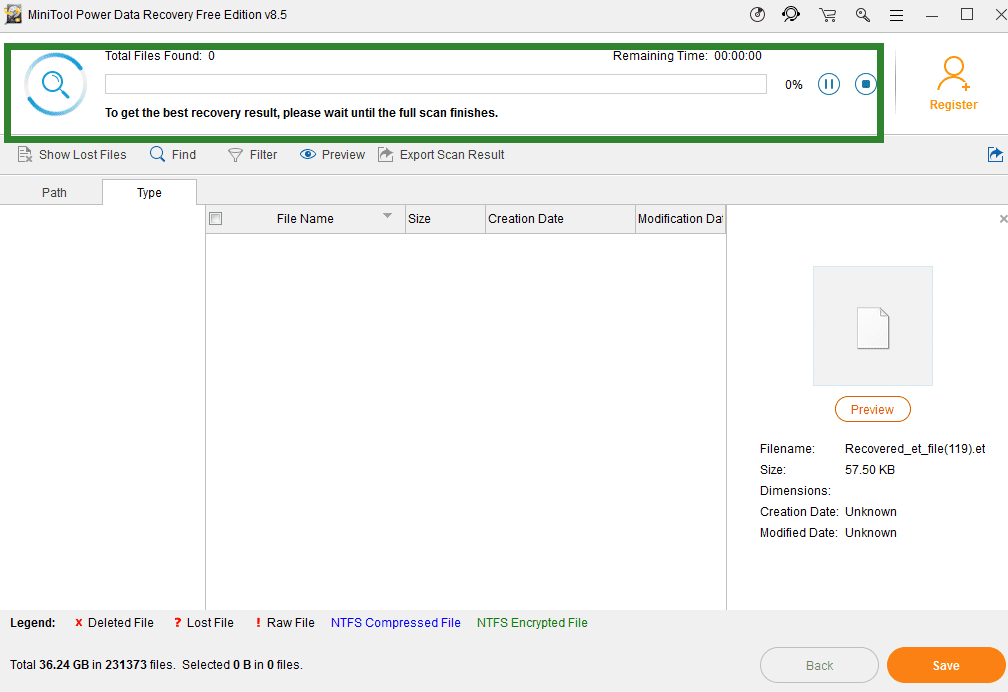
Task: Select the Type tab
Action: point(149,192)
